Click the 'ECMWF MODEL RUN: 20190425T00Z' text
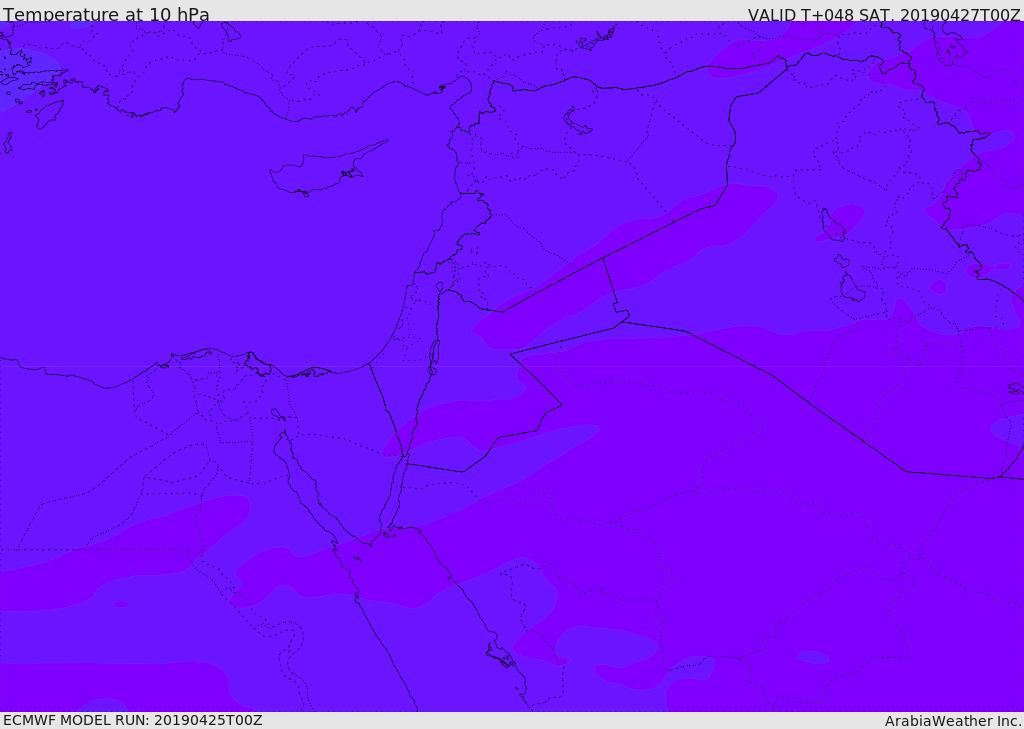 point(133,720)
